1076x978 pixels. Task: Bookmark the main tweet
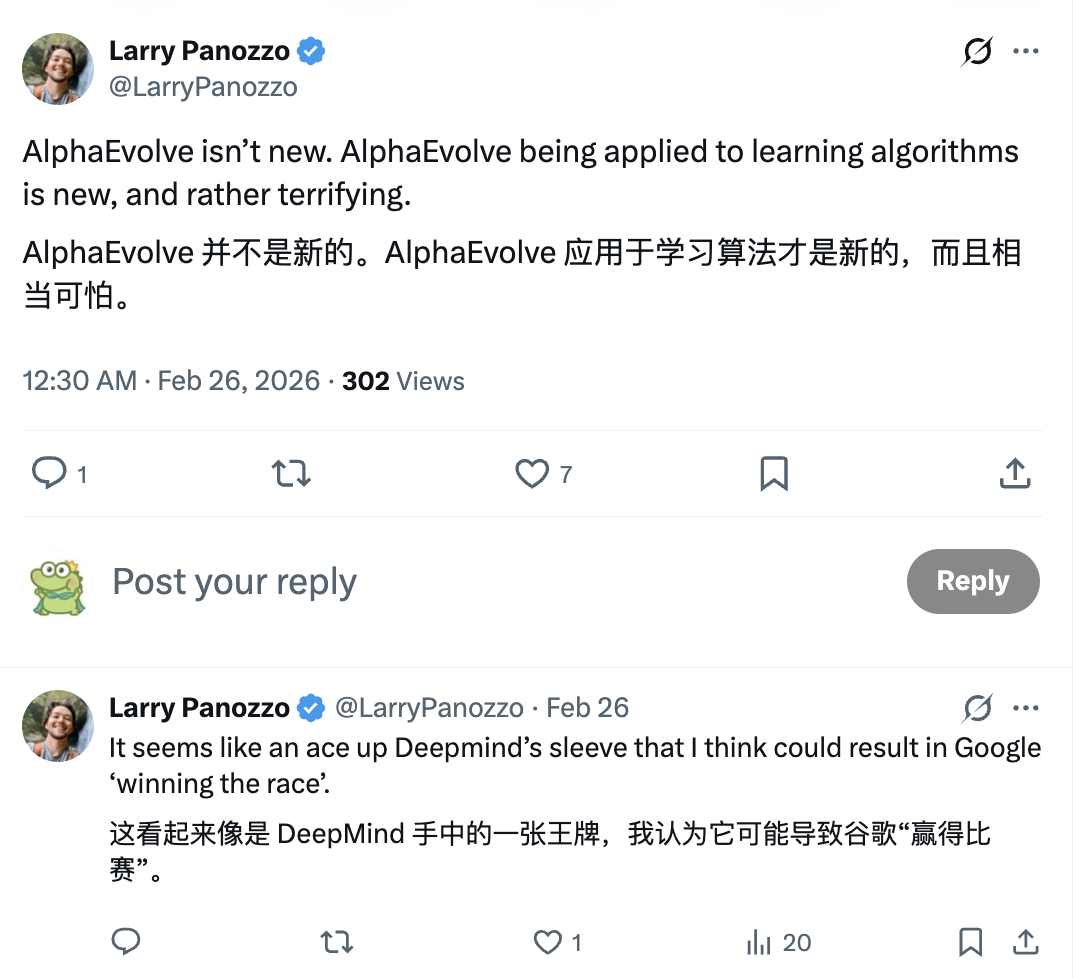pyautogui.click(x=772, y=473)
